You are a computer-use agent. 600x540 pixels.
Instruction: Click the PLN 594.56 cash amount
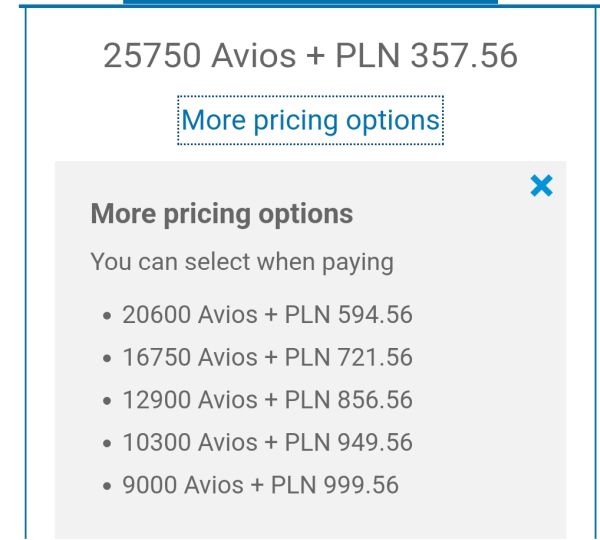(x=349, y=315)
